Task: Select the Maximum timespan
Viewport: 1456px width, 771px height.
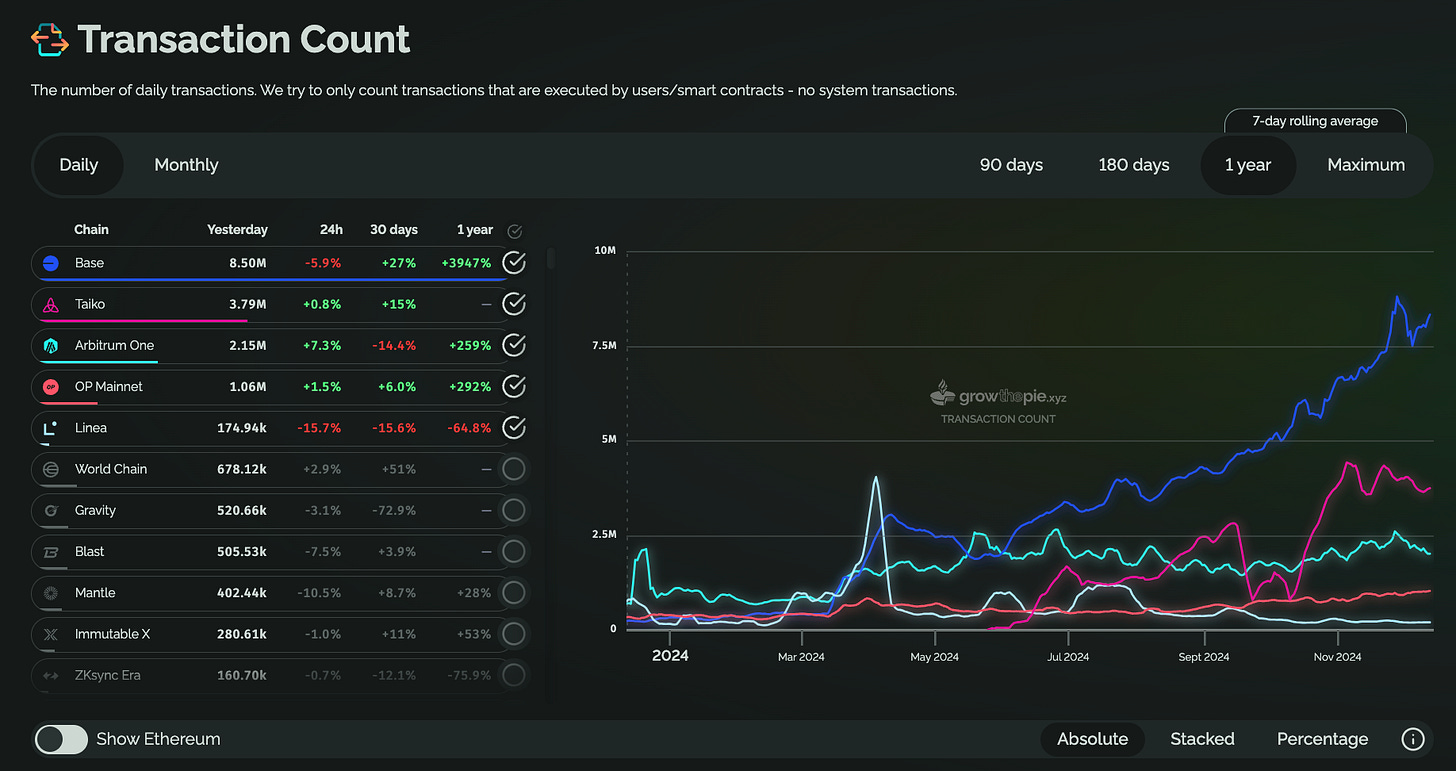Action: point(1366,165)
